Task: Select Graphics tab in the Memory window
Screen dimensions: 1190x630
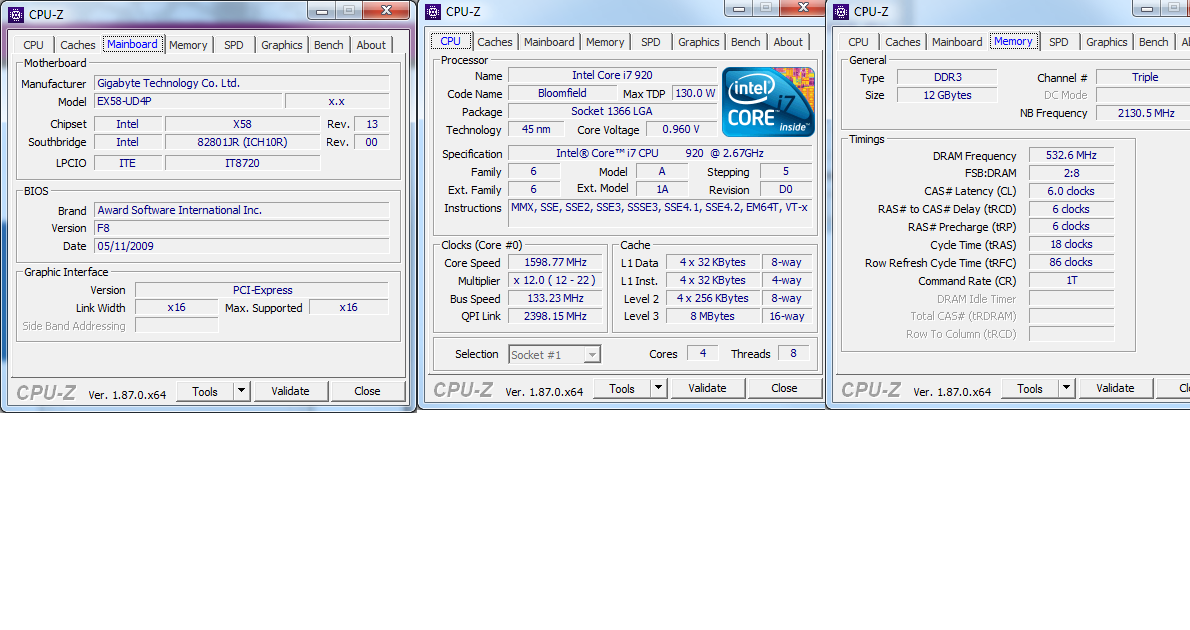Action: pyautogui.click(x=1106, y=42)
